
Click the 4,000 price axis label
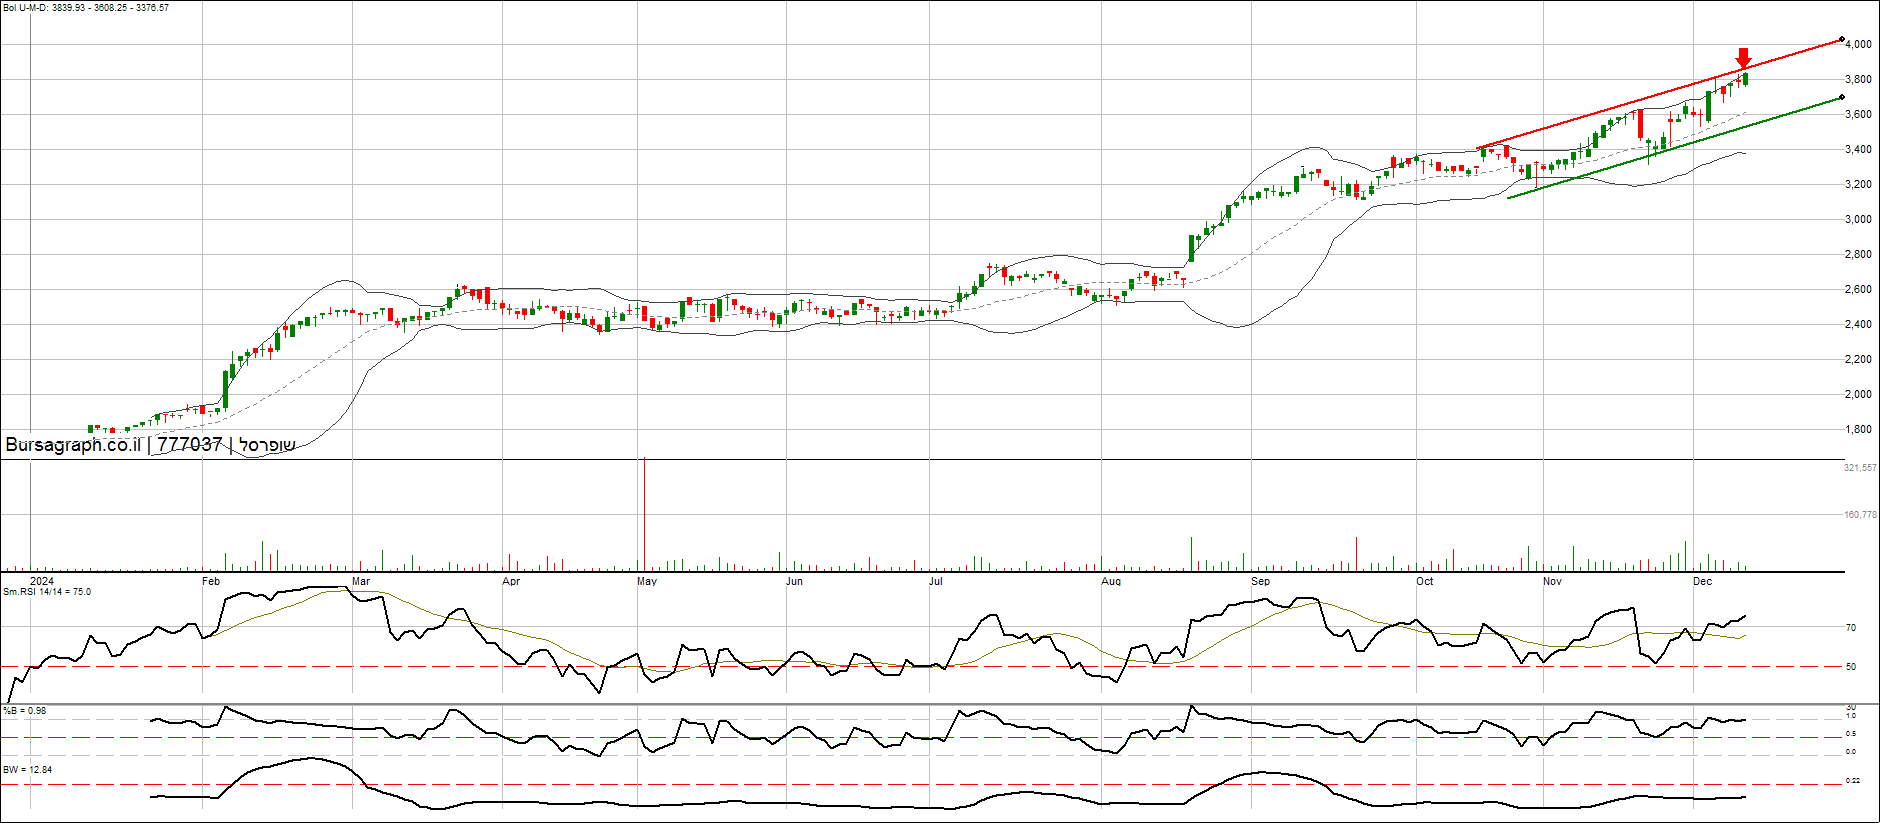pos(1858,45)
